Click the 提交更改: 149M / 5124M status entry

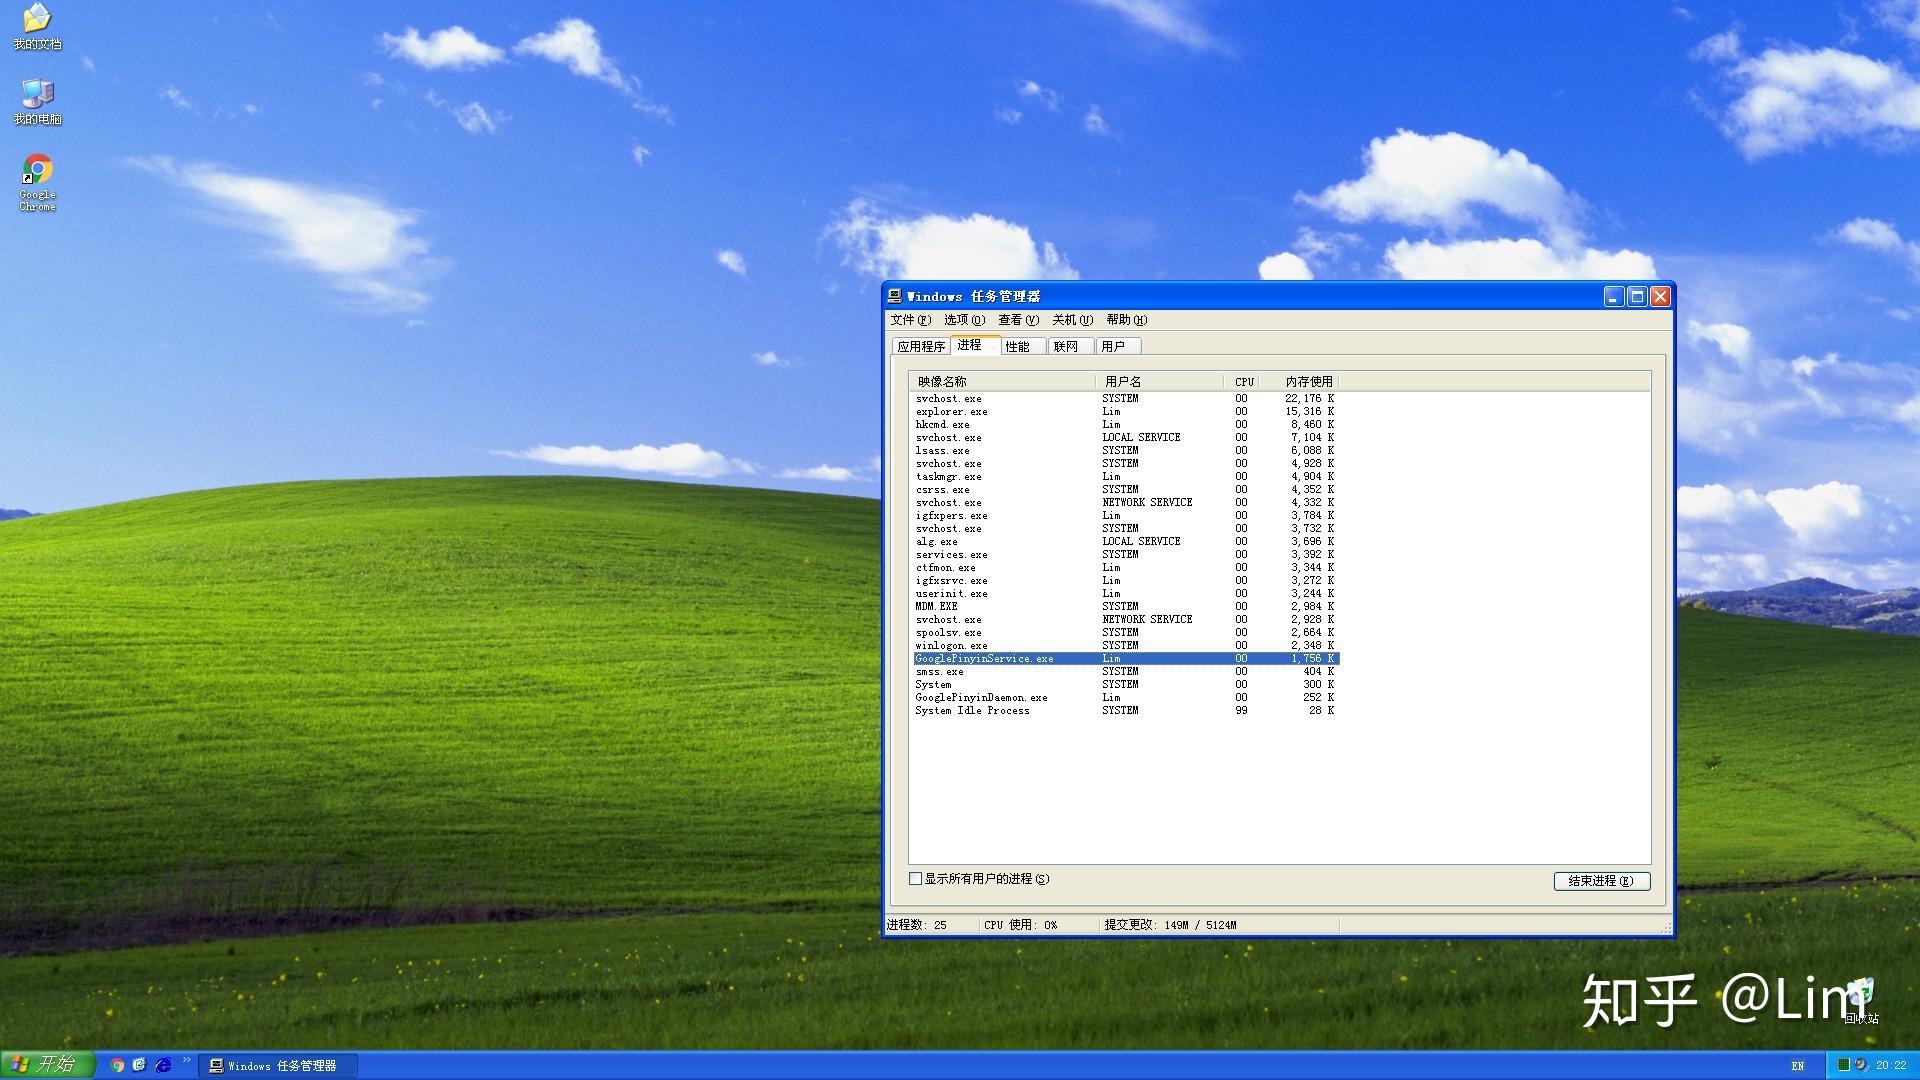coord(1218,925)
